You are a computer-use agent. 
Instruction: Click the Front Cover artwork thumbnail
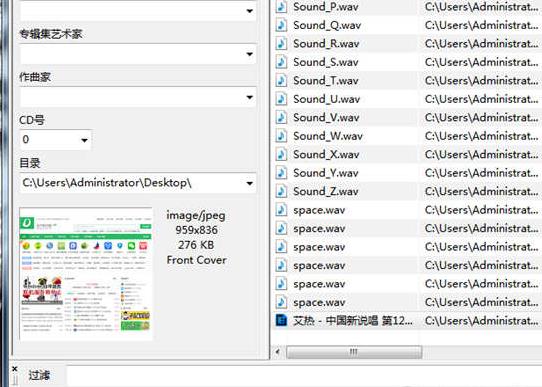(x=86, y=273)
